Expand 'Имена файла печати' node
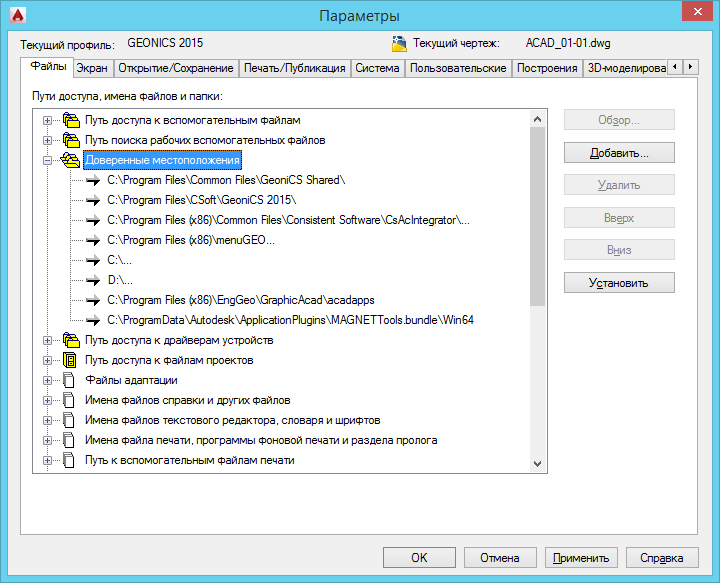 (47, 440)
